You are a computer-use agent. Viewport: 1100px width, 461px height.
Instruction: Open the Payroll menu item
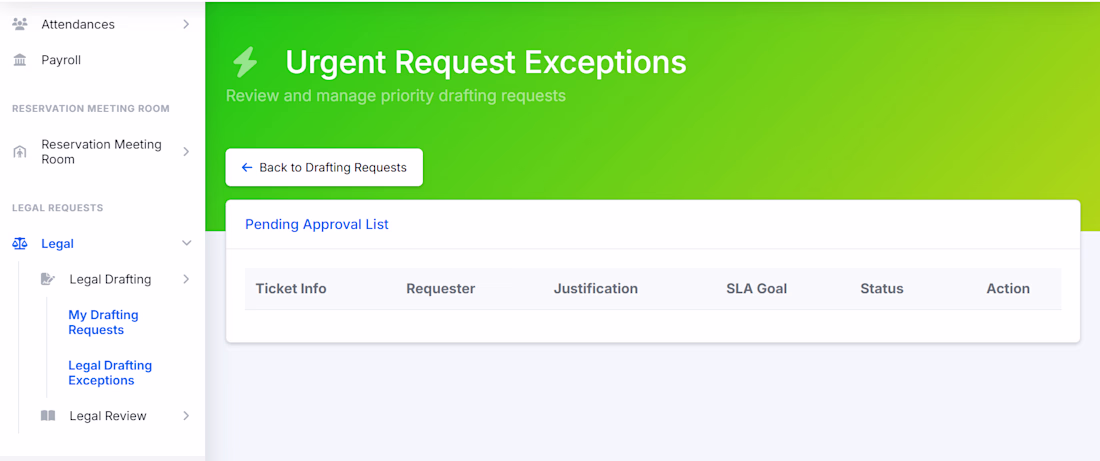click(x=61, y=60)
